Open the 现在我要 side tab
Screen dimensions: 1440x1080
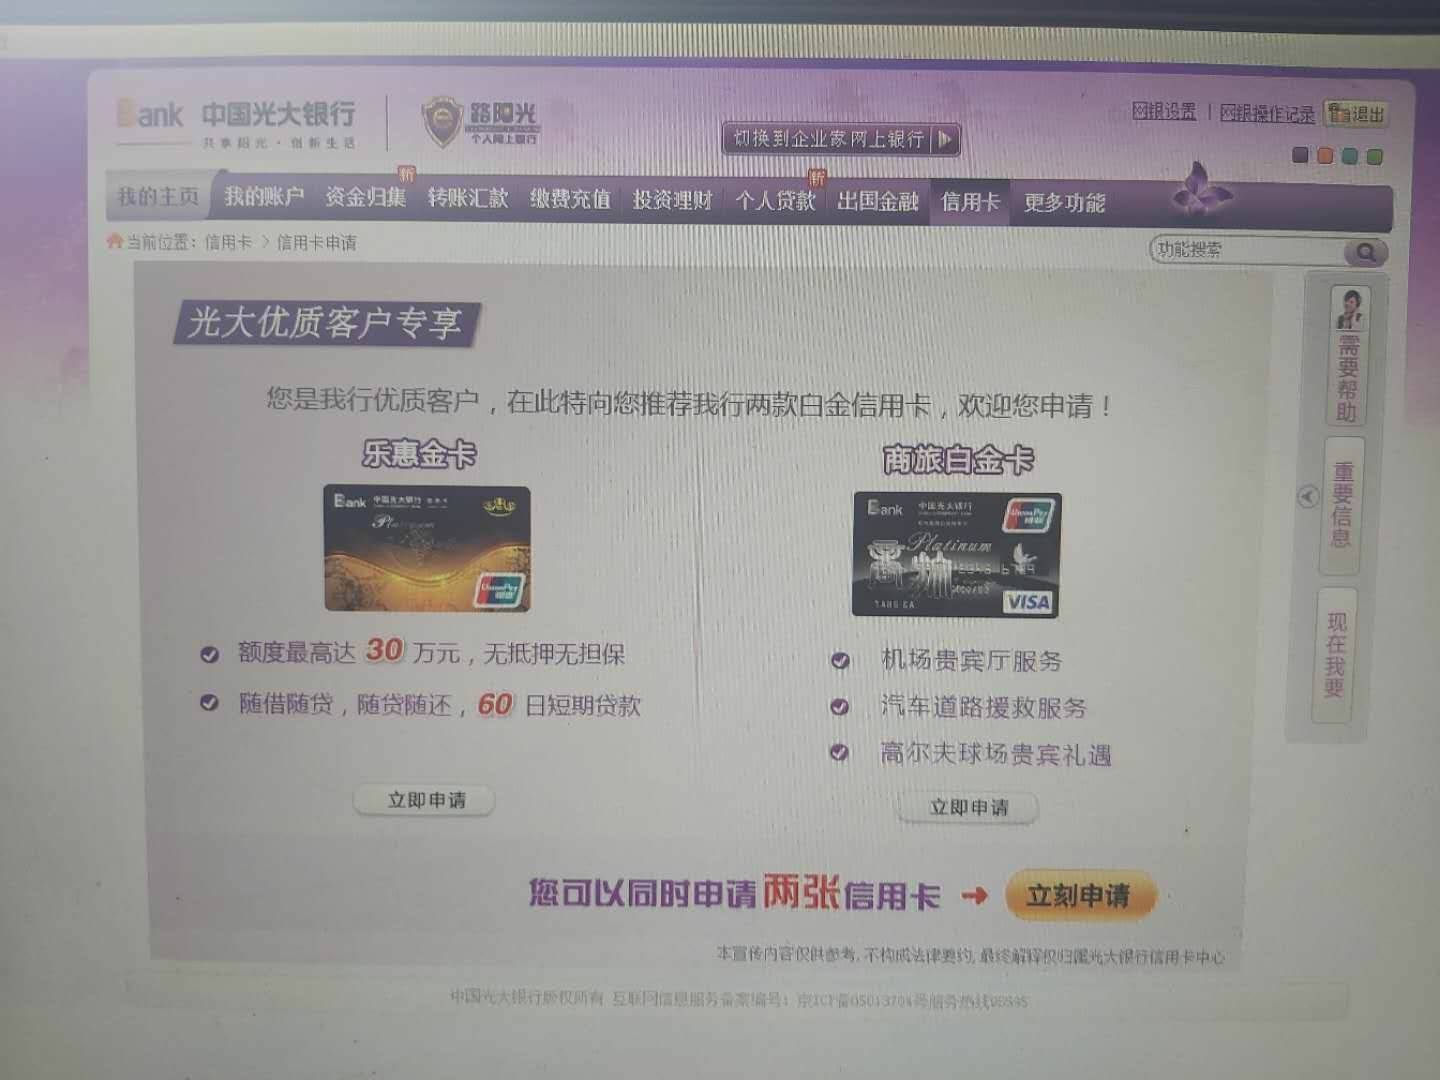(1334, 655)
